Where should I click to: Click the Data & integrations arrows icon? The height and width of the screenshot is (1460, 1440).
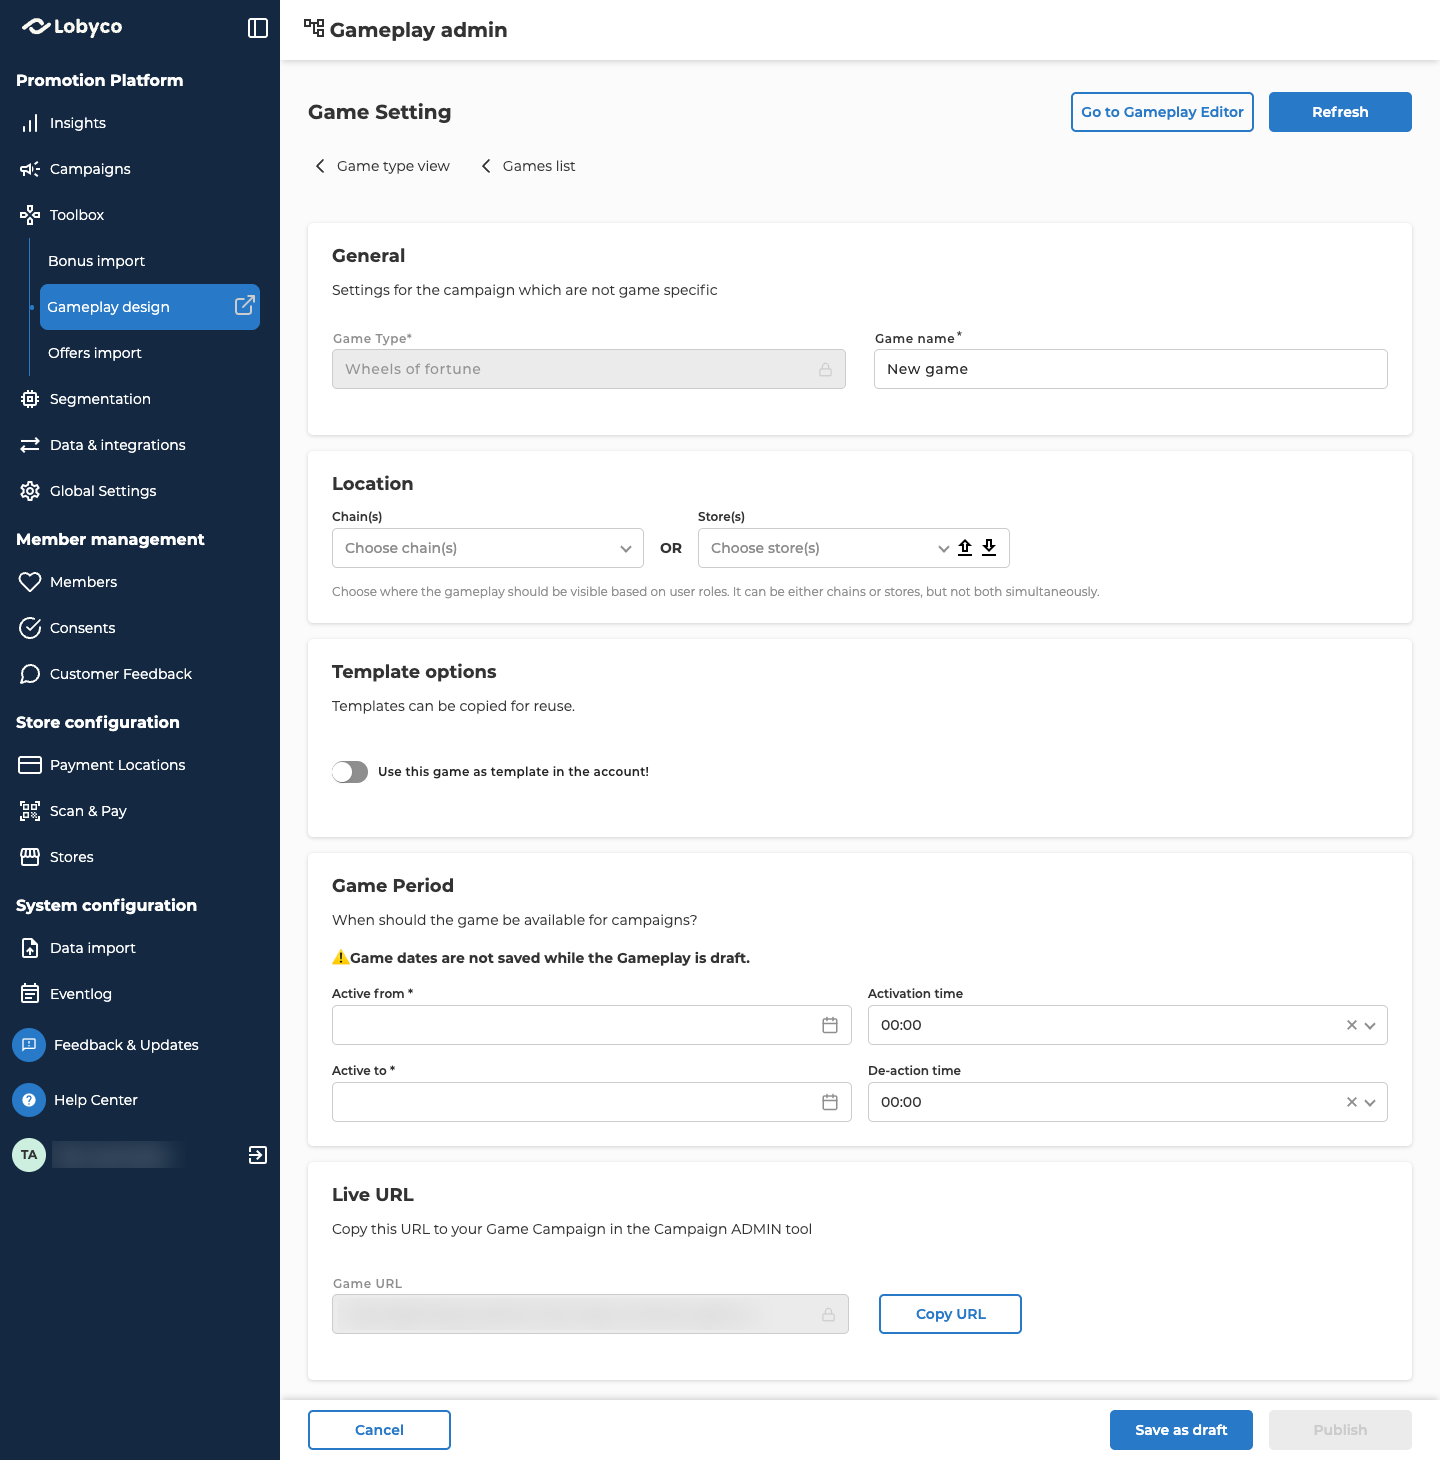pyautogui.click(x=30, y=445)
